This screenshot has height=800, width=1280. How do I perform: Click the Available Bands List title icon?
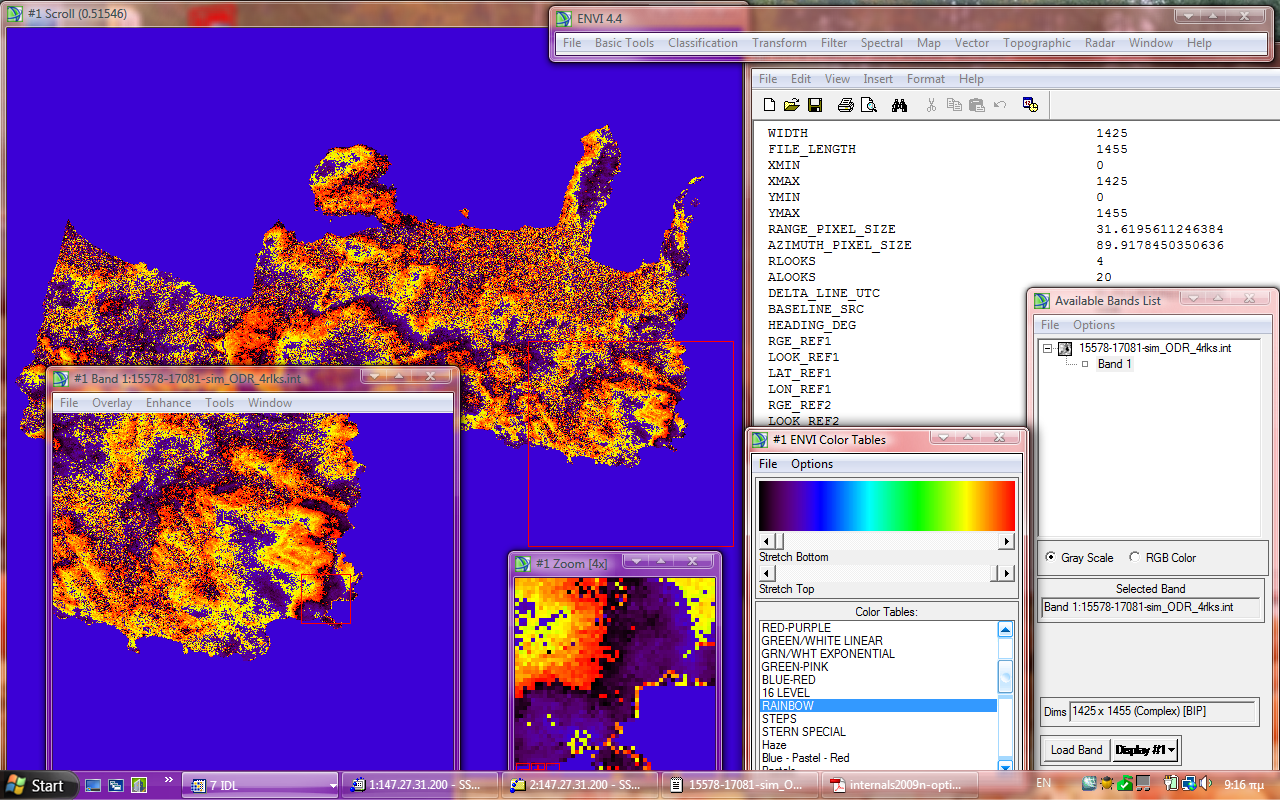[x=1042, y=300]
